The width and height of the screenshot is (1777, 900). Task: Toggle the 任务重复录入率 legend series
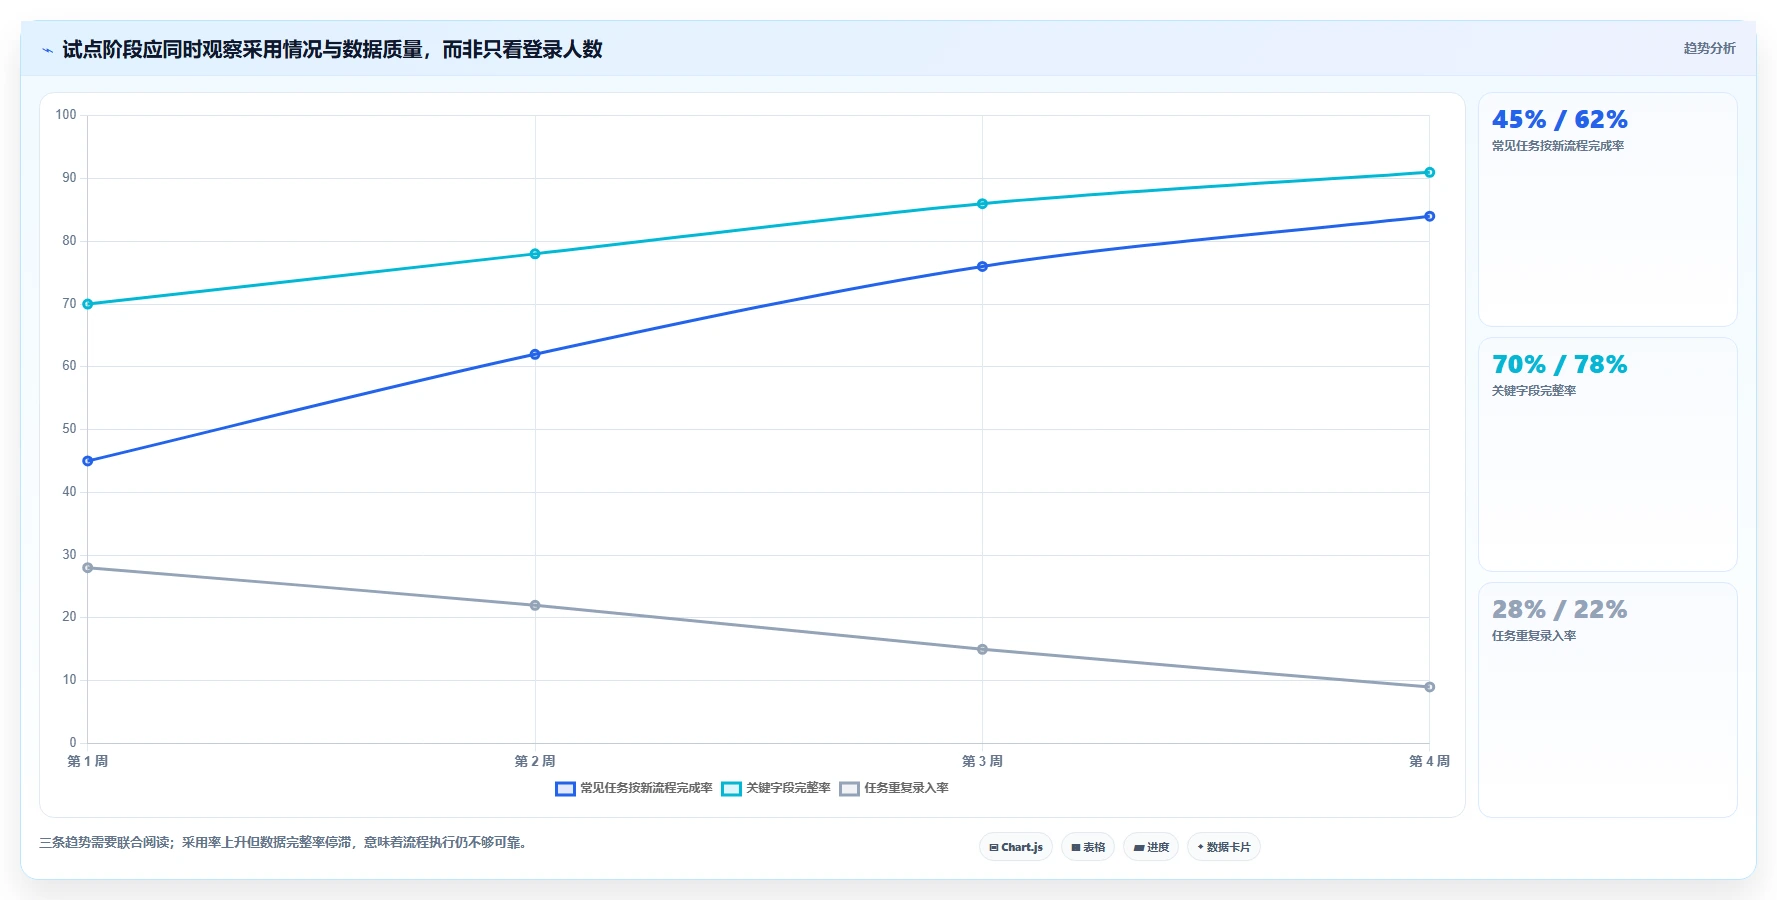894,788
